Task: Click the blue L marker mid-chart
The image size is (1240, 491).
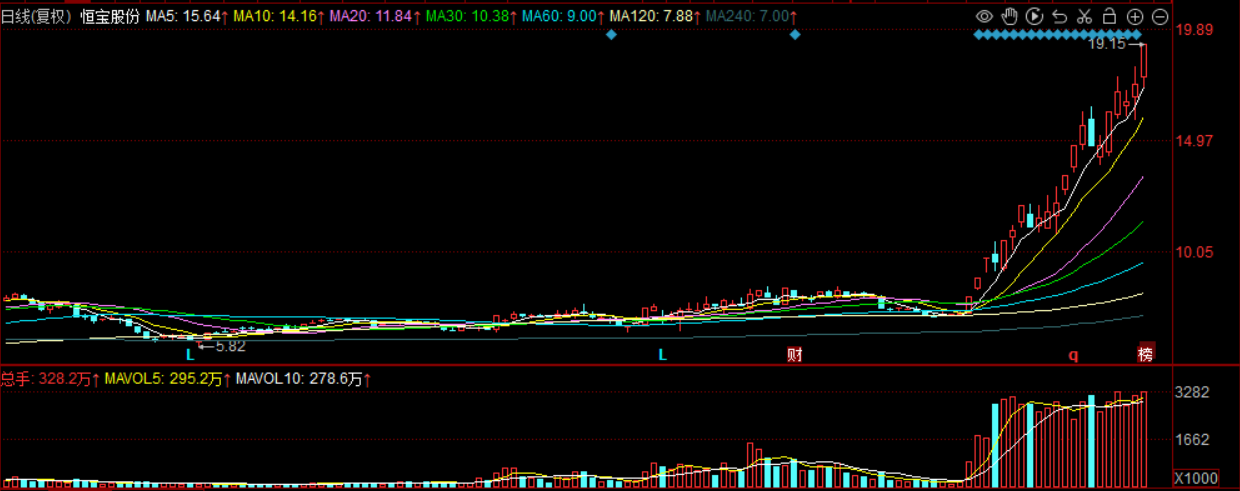Action: click(x=661, y=354)
